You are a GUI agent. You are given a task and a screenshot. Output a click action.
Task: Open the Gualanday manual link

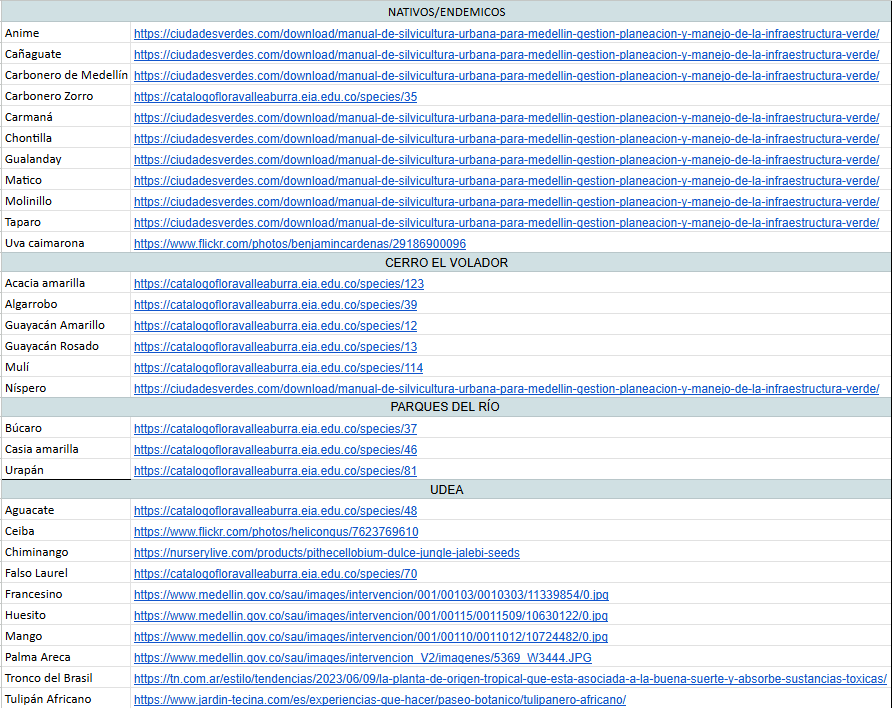506,160
